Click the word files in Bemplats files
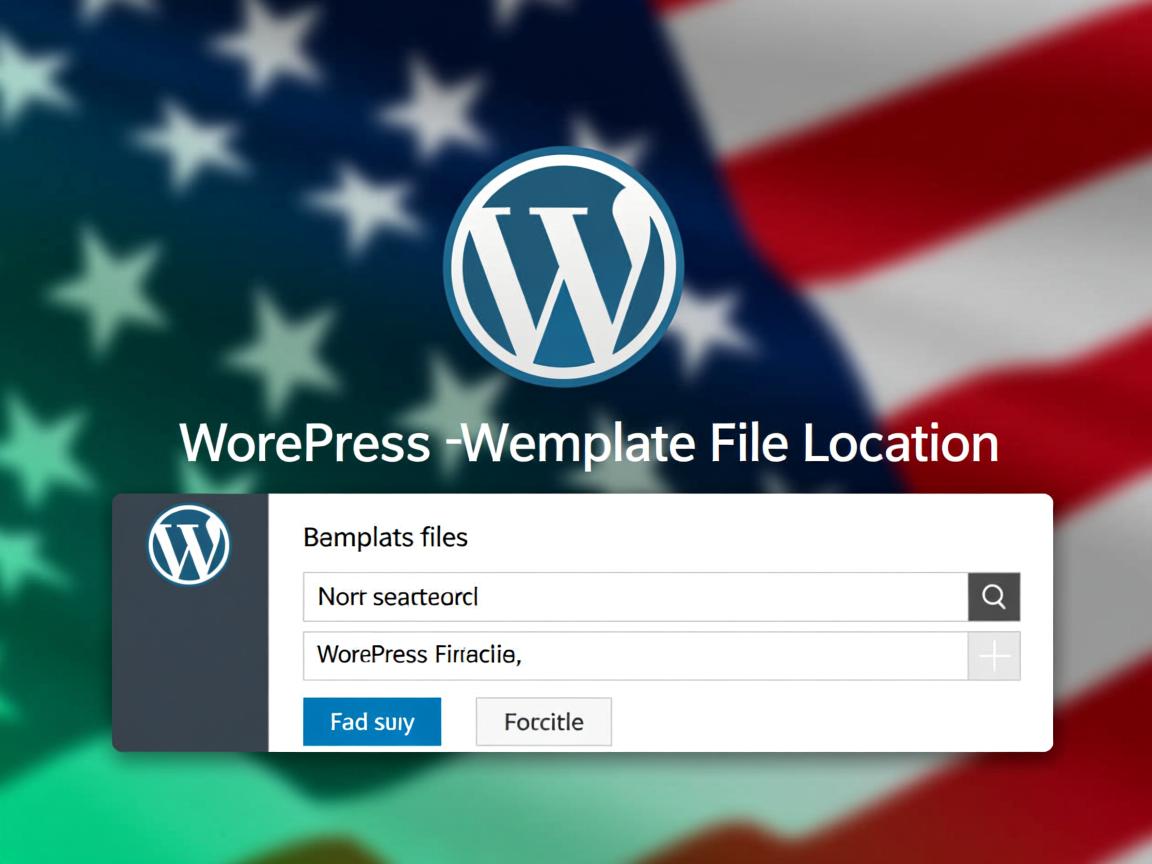Viewport: 1152px width, 864px height. (444, 537)
